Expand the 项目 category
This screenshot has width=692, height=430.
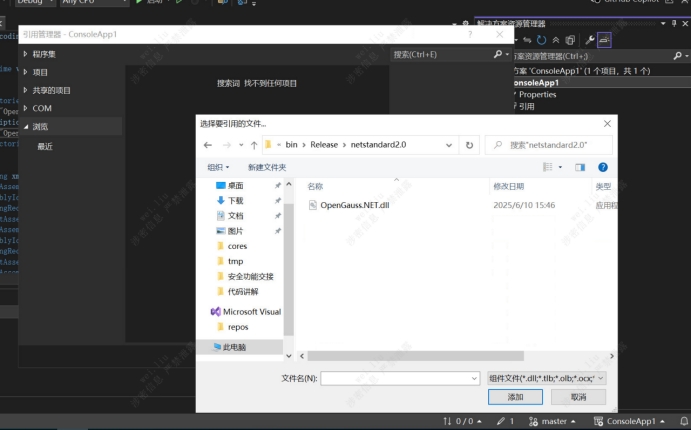click(25, 72)
